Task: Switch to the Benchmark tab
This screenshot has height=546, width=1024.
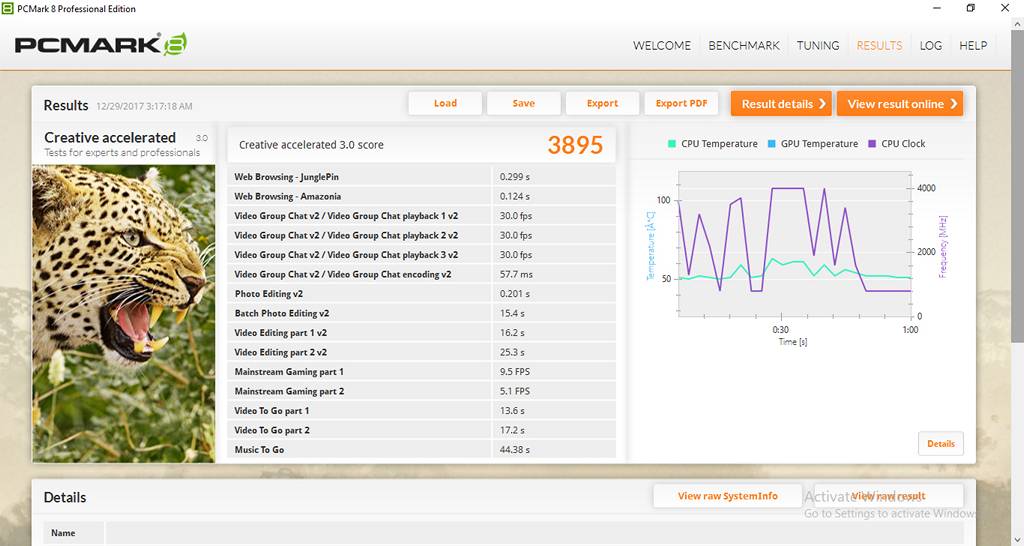Action: [743, 45]
